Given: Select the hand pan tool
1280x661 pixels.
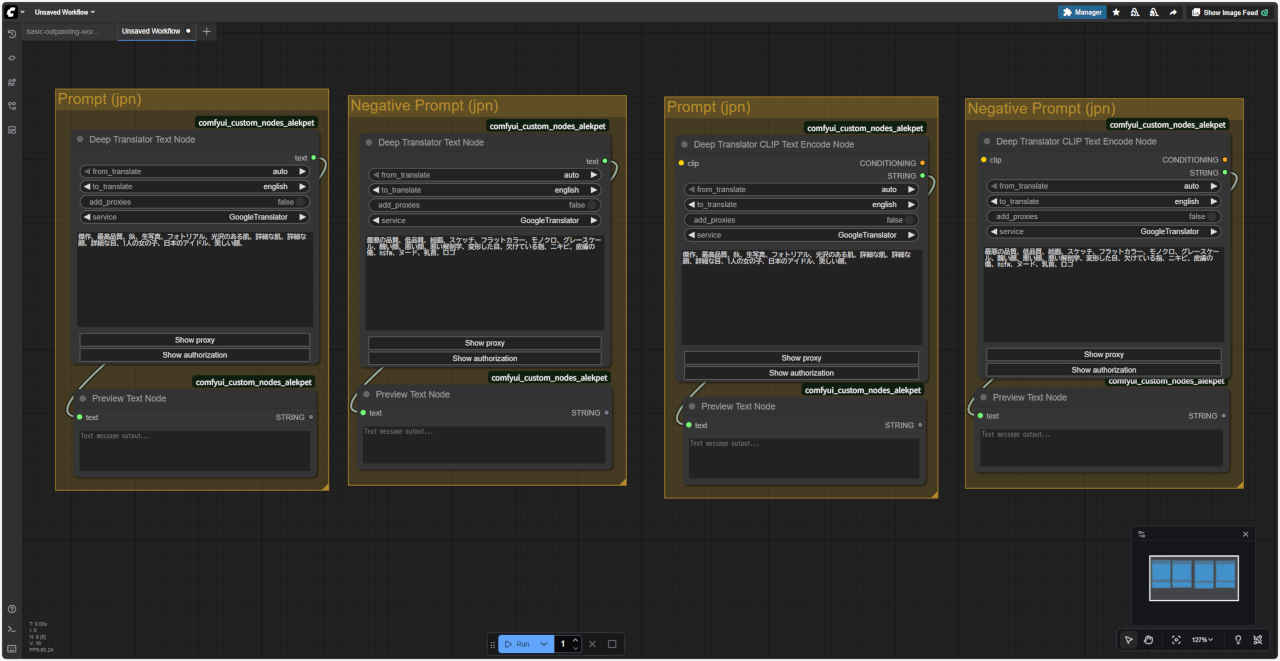Looking at the screenshot, I should pyautogui.click(x=1149, y=640).
